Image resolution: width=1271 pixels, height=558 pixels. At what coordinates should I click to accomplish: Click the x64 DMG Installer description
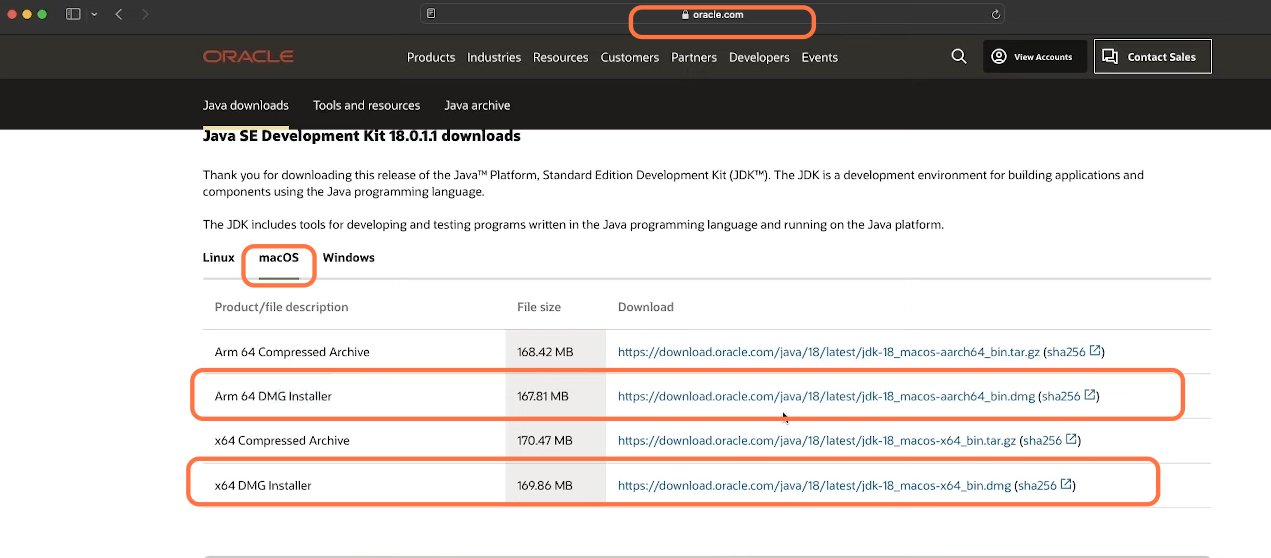[263, 485]
